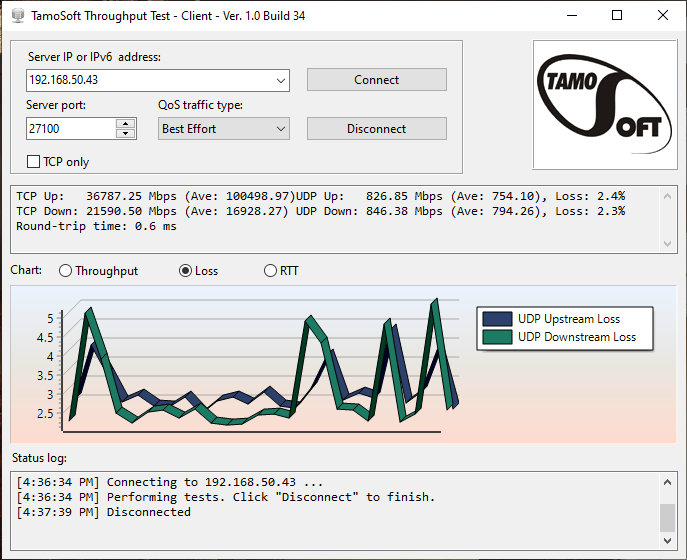Viewport: 687px width, 560px height.
Task: Decrease server port with down arrow
Action: click(126, 133)
